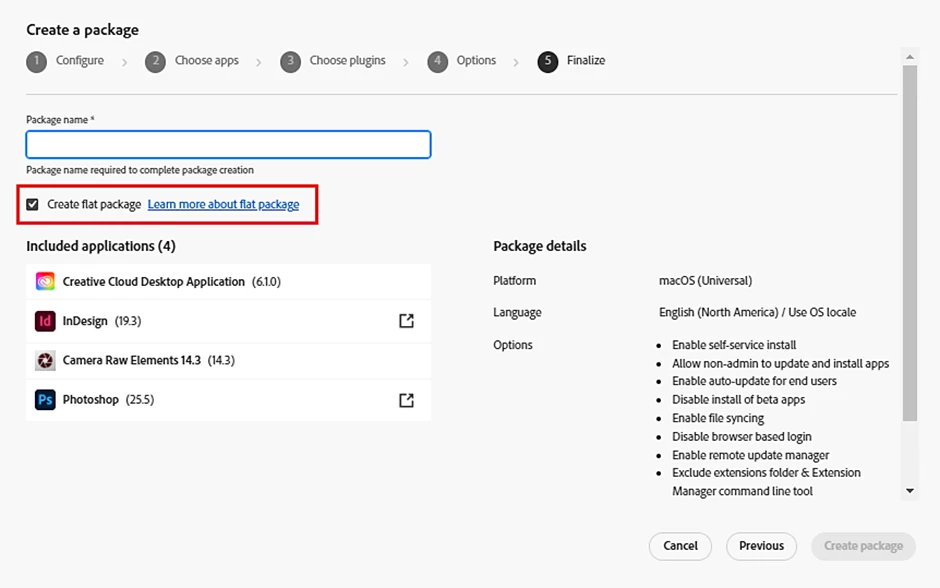Click the Previous button
Image resolution: width=940 pixels, height=588 pixels.
[761, 546]
